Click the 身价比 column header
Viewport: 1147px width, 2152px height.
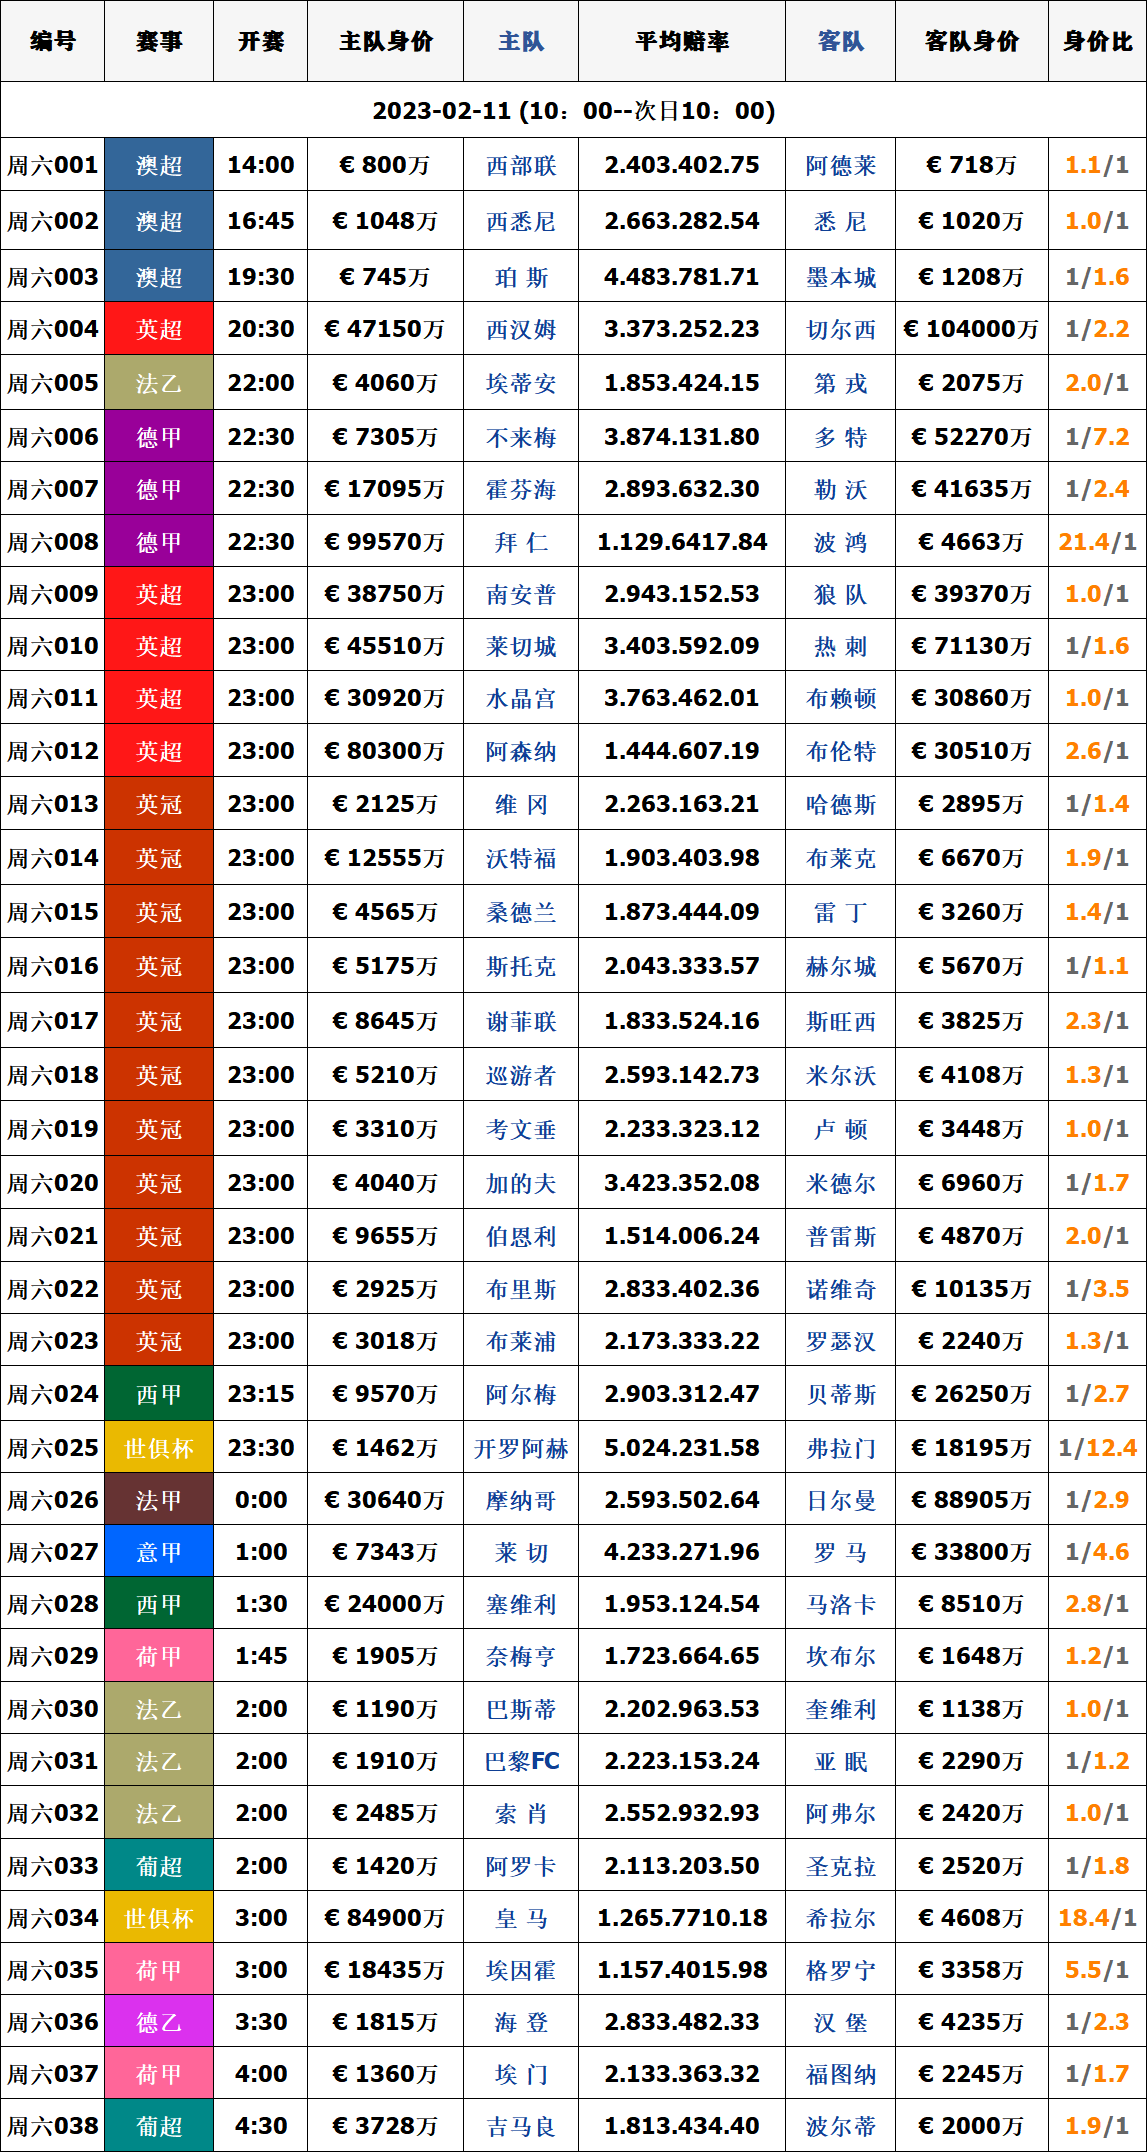tap(1097, 41)
